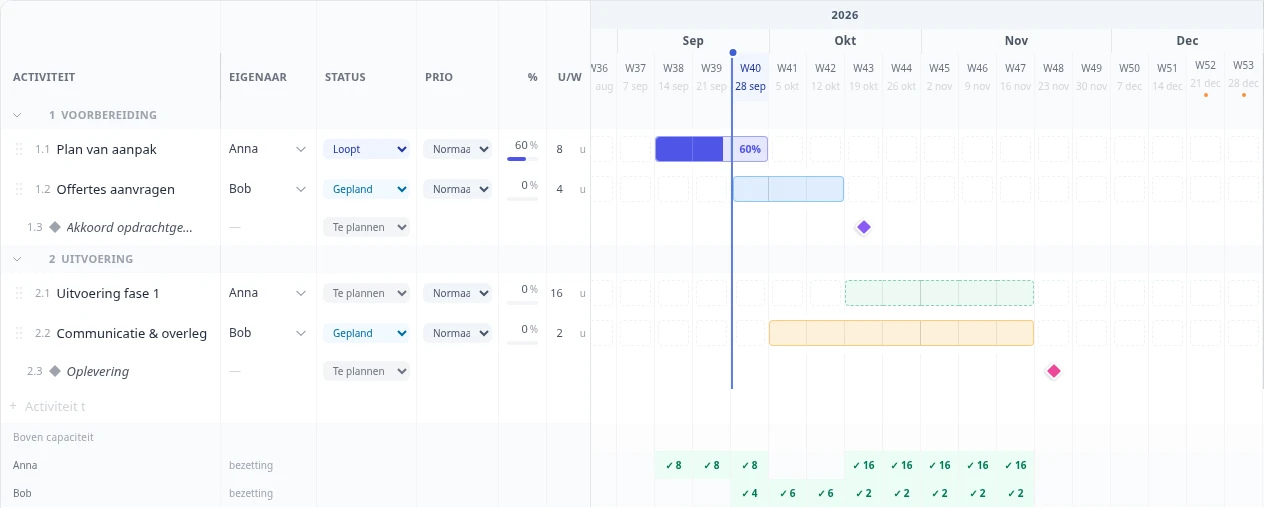
Task: Open priority dropdown for Communicatie & overleg
Action: pyautogui.click(x=457, y=333)
